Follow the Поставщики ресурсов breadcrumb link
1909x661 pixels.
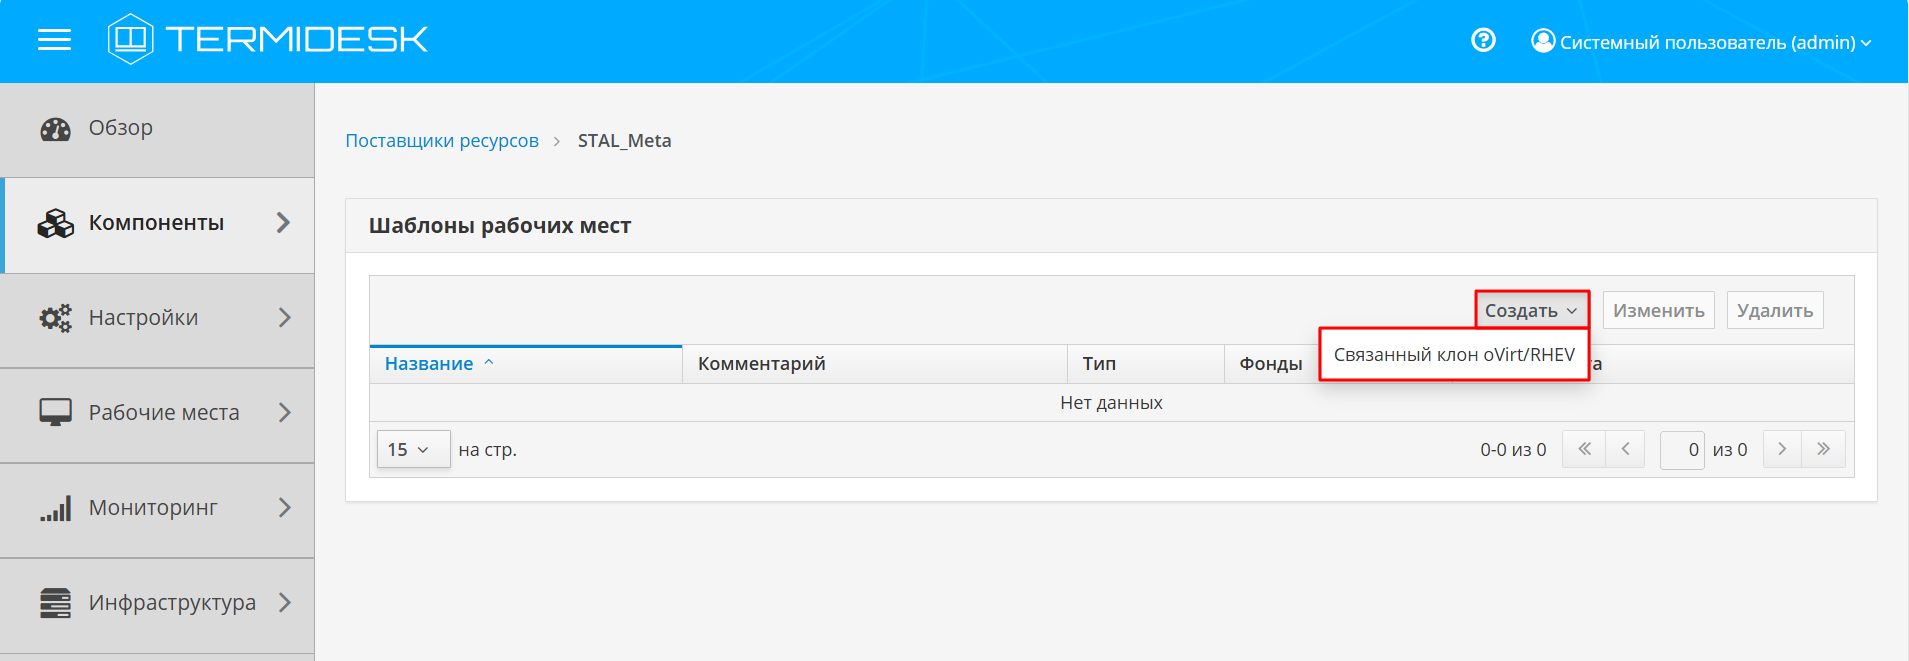pyautogui.click(x=441, y=141)
